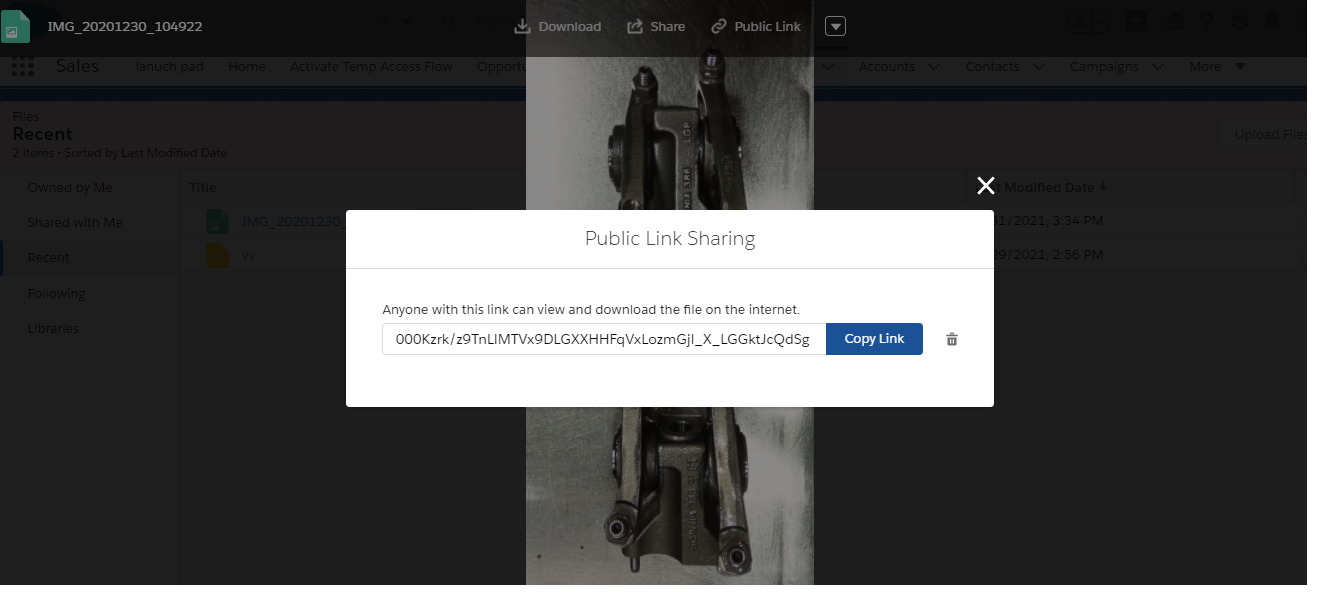Open the lanuch pad tab
Image resolution: width=1318 pixels, height=592 pixels.
169,66
